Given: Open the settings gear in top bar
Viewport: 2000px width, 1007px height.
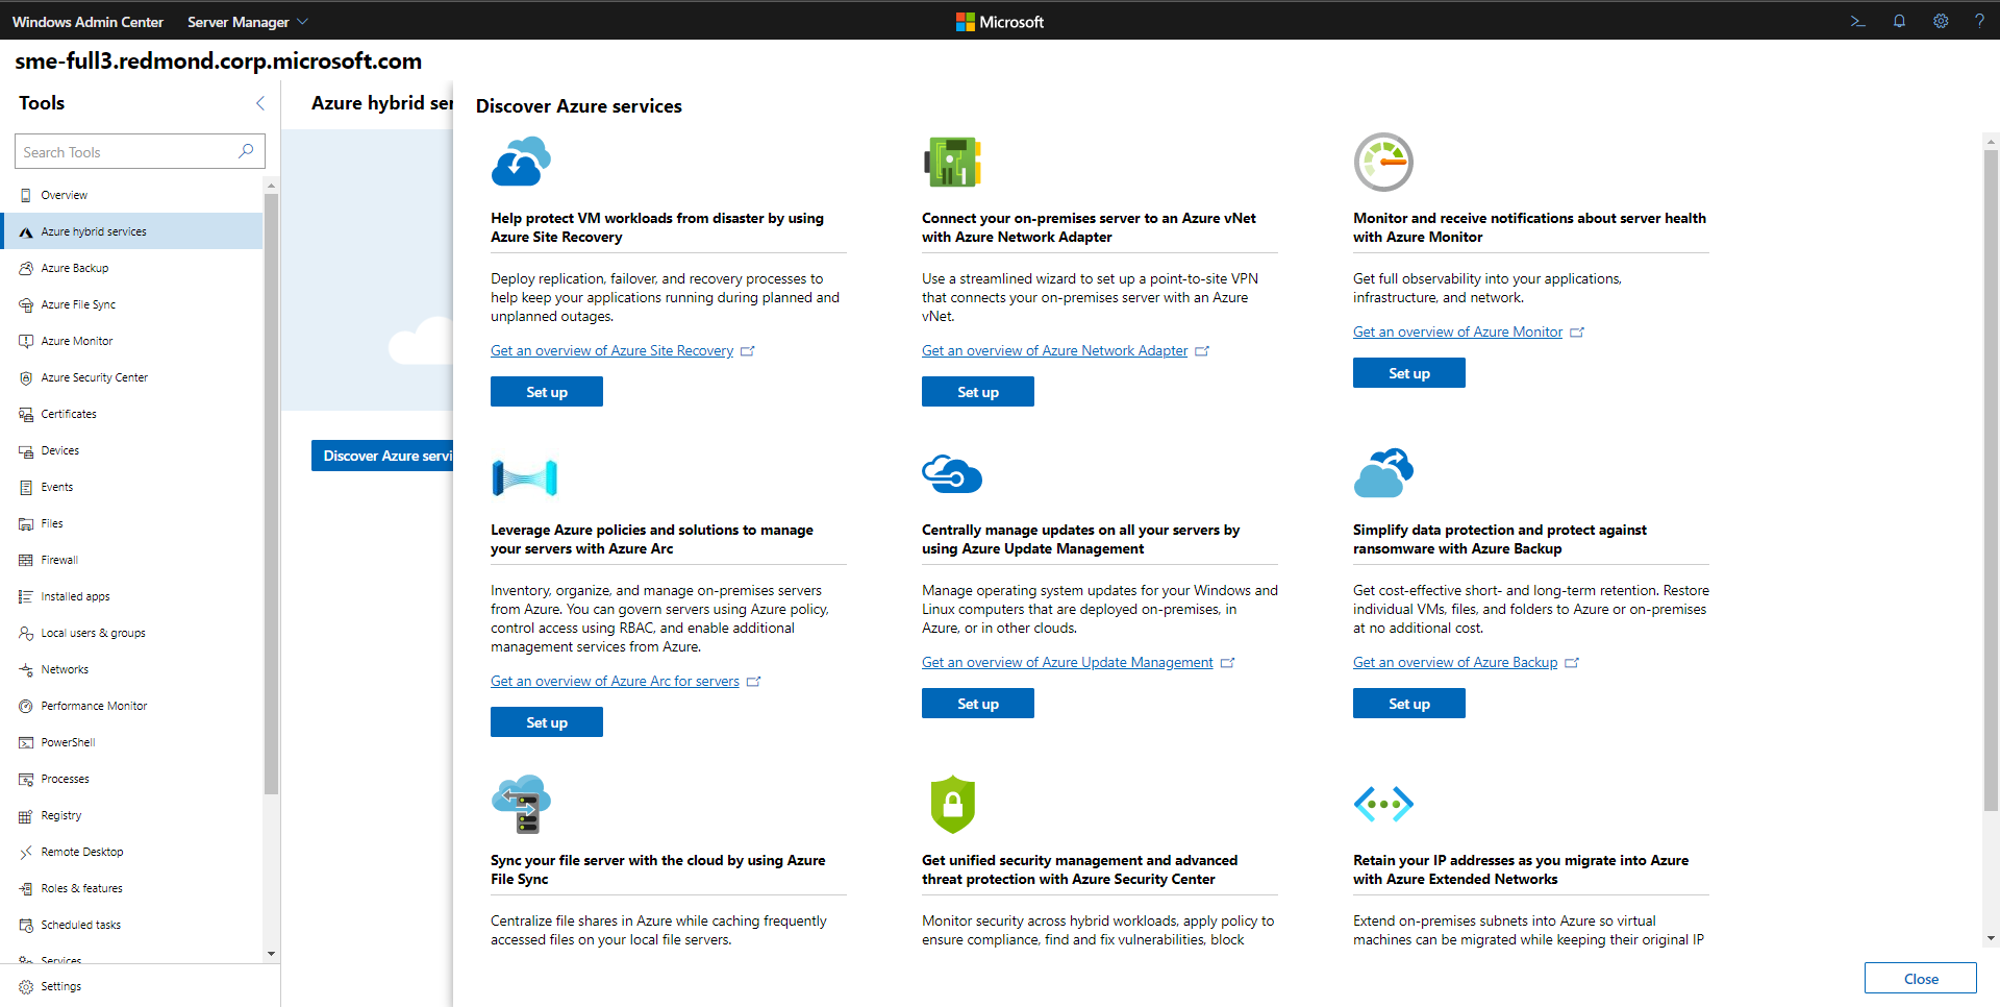Looking at the screenshot, I should pyautogui.click(x=1940, y=21).
